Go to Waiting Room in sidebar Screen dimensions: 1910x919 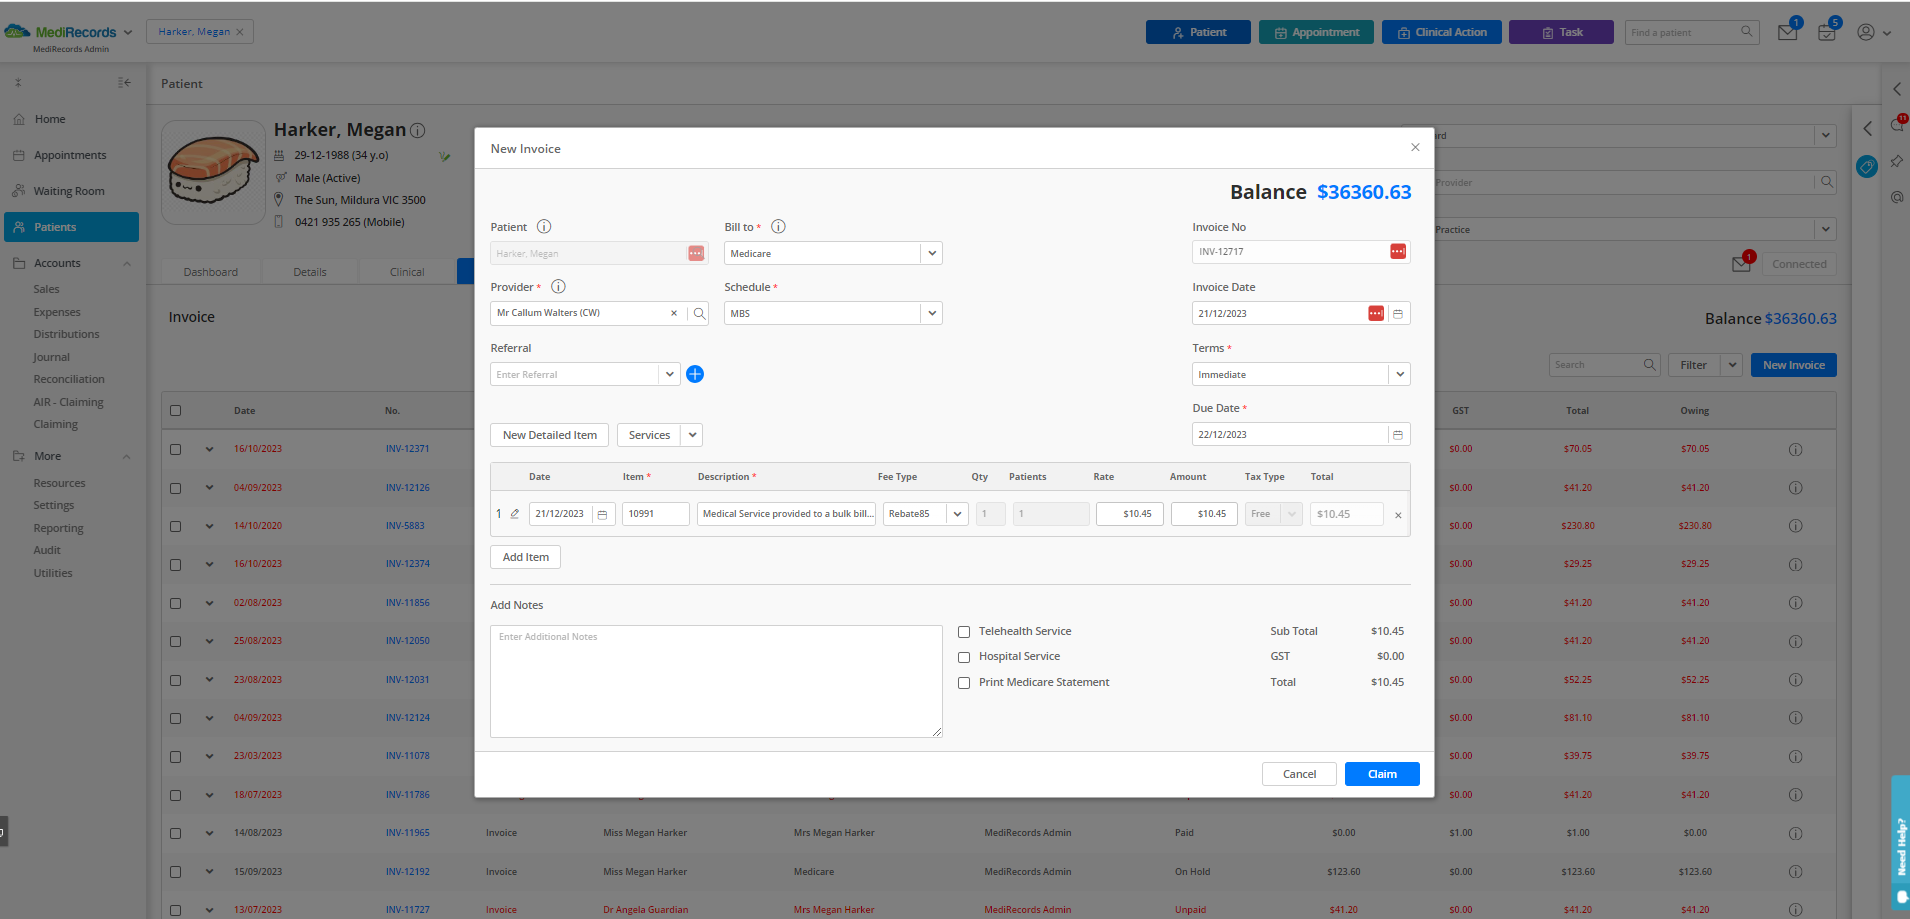coord(69,191)
